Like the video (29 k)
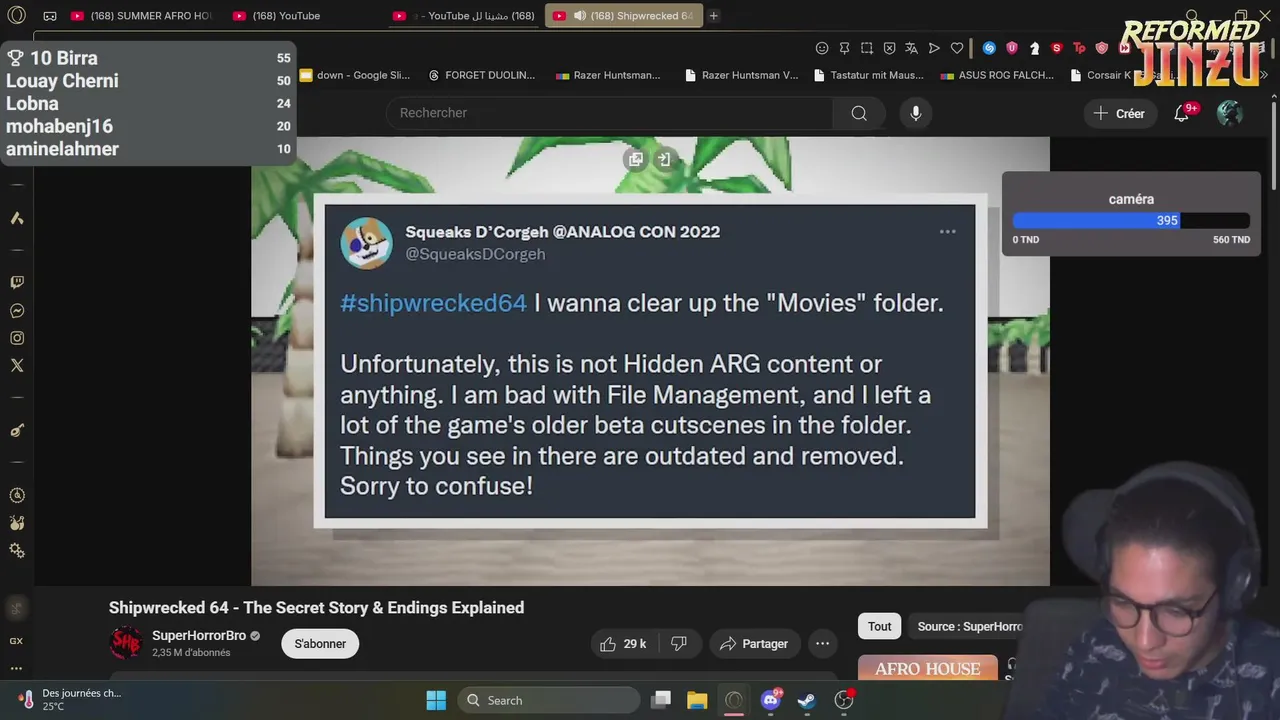Image resolution: width=1280 pixels, height=720 pixels. (x=624, y=644)
